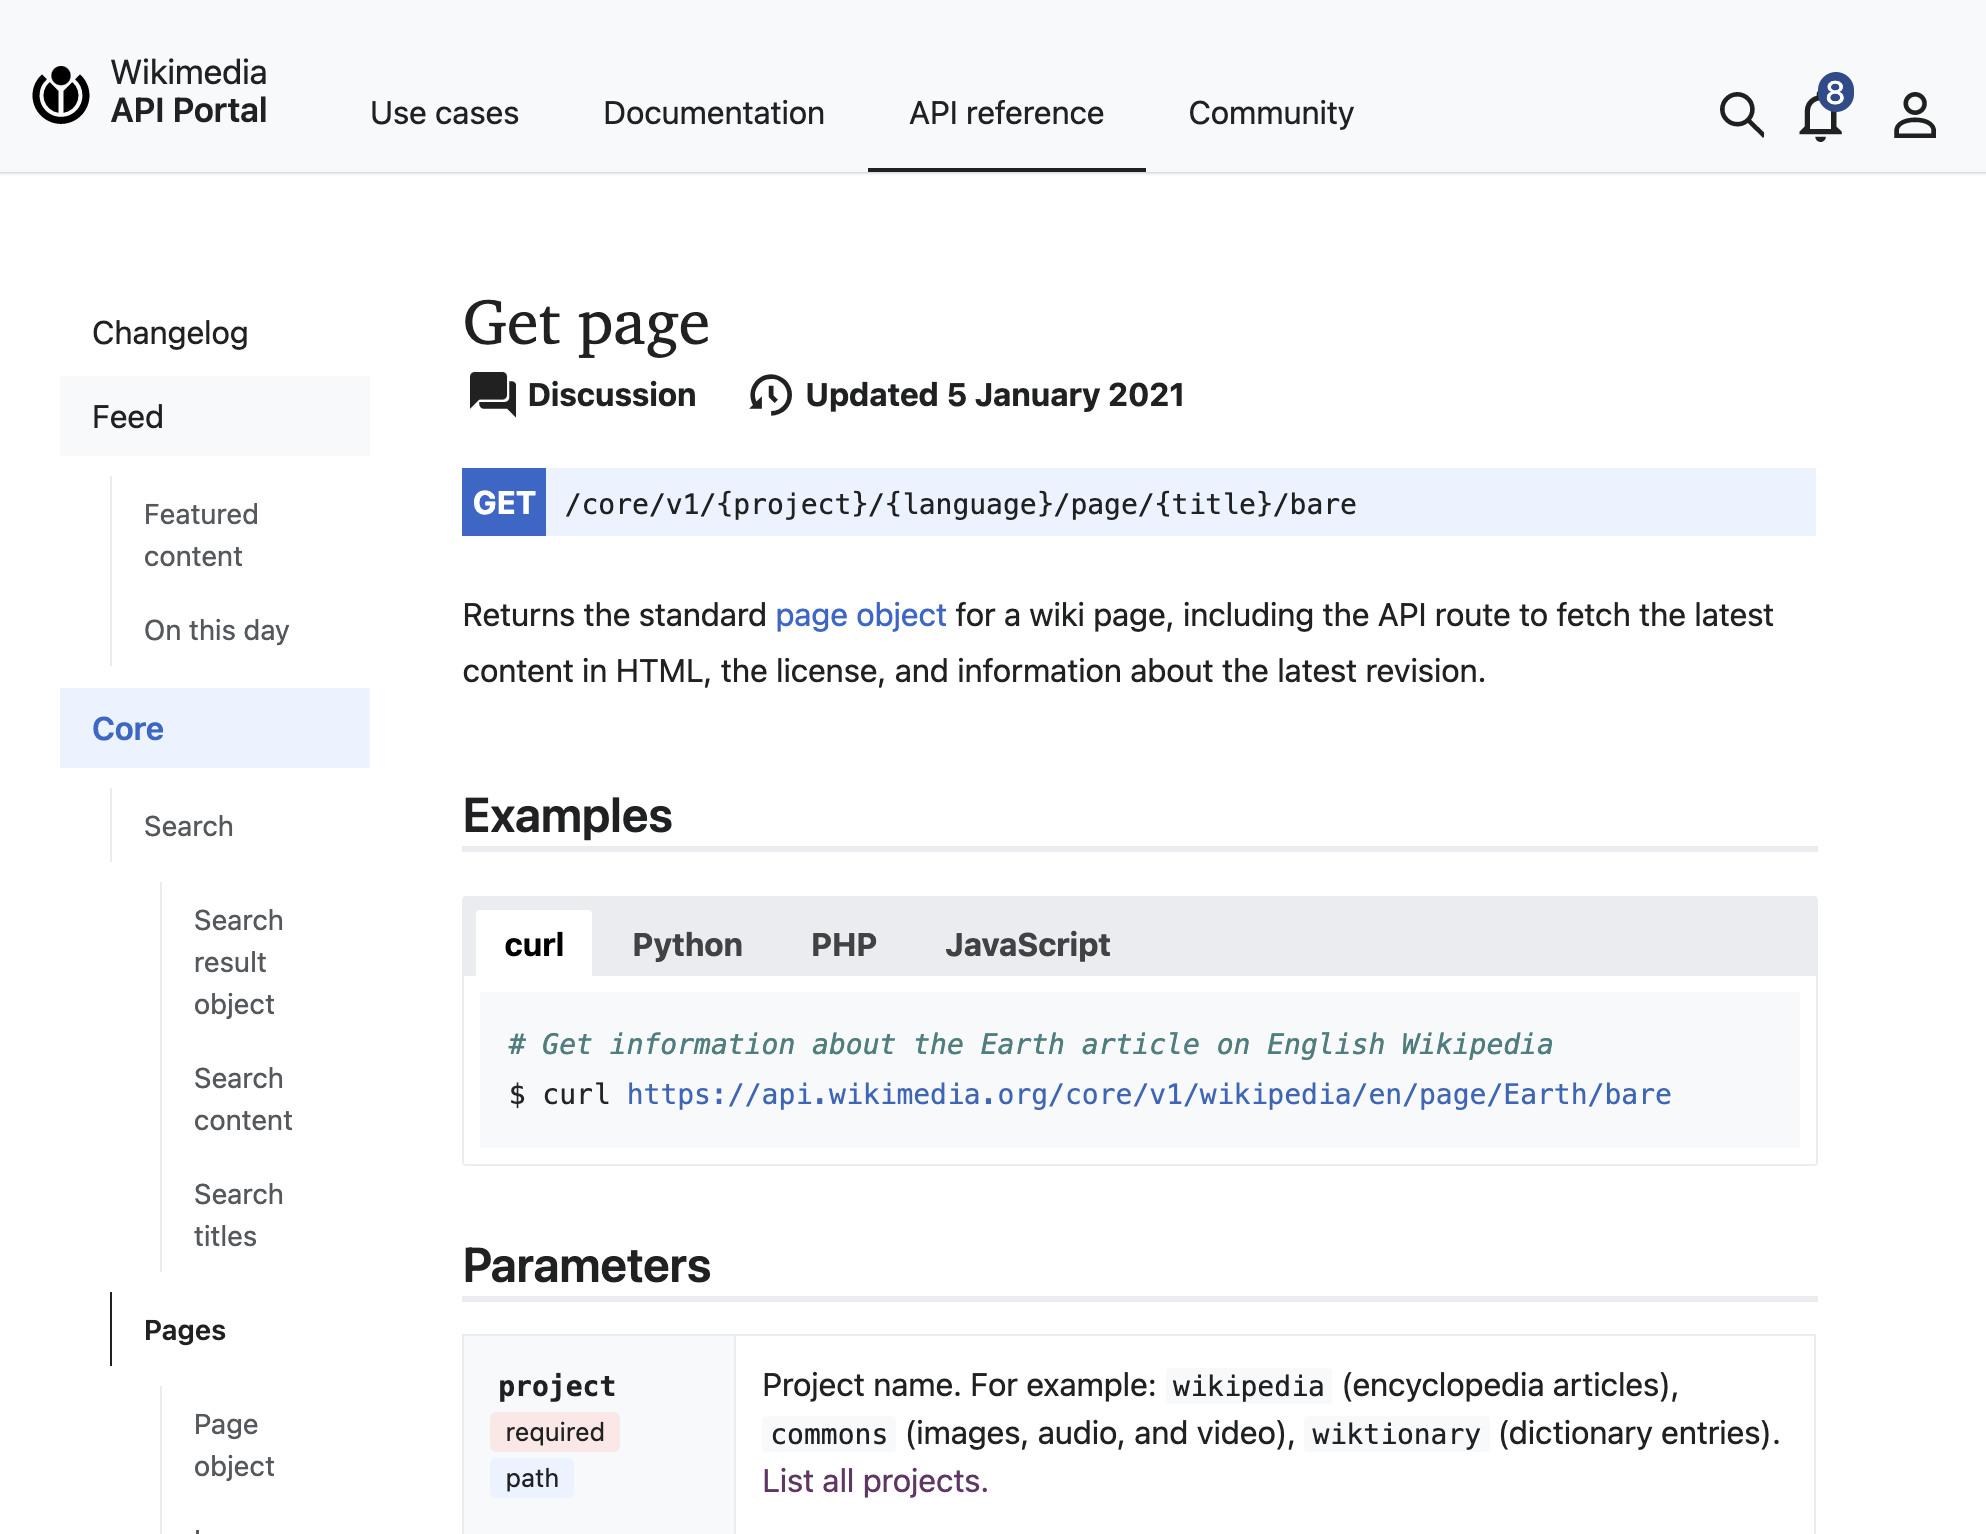This screenshot has width=1986, height=1534.
Task: Open the search magnifier icon
Action: coord(1741,114)
